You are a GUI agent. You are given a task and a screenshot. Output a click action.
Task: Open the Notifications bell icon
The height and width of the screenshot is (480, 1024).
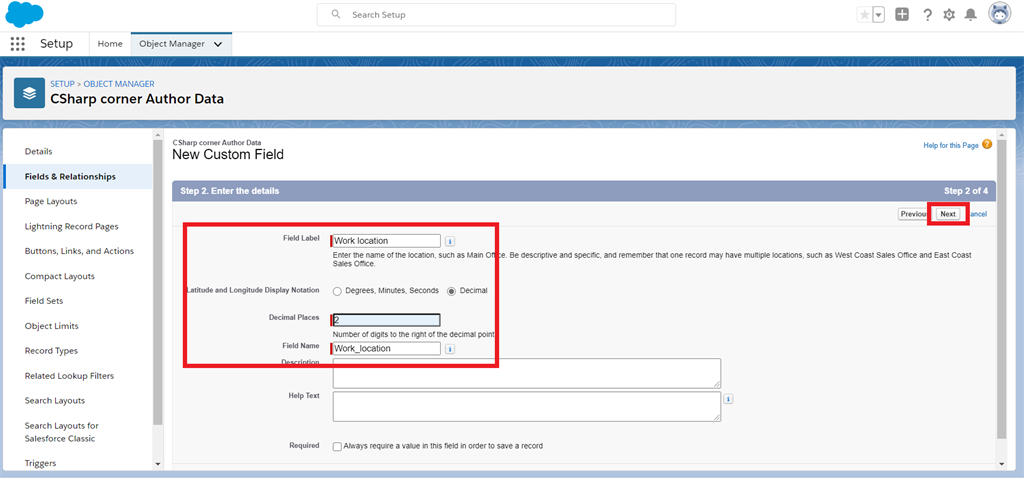pos(971,14)
